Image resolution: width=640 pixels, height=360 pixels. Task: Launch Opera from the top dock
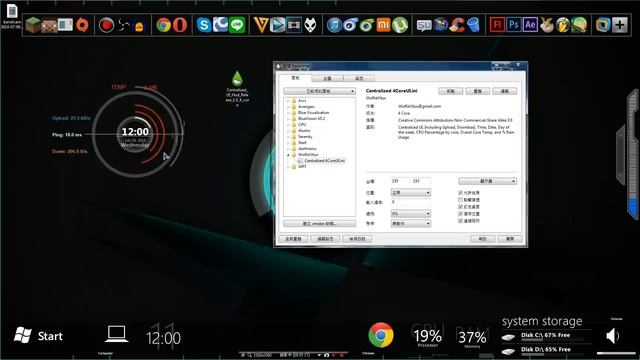(180, 25)
